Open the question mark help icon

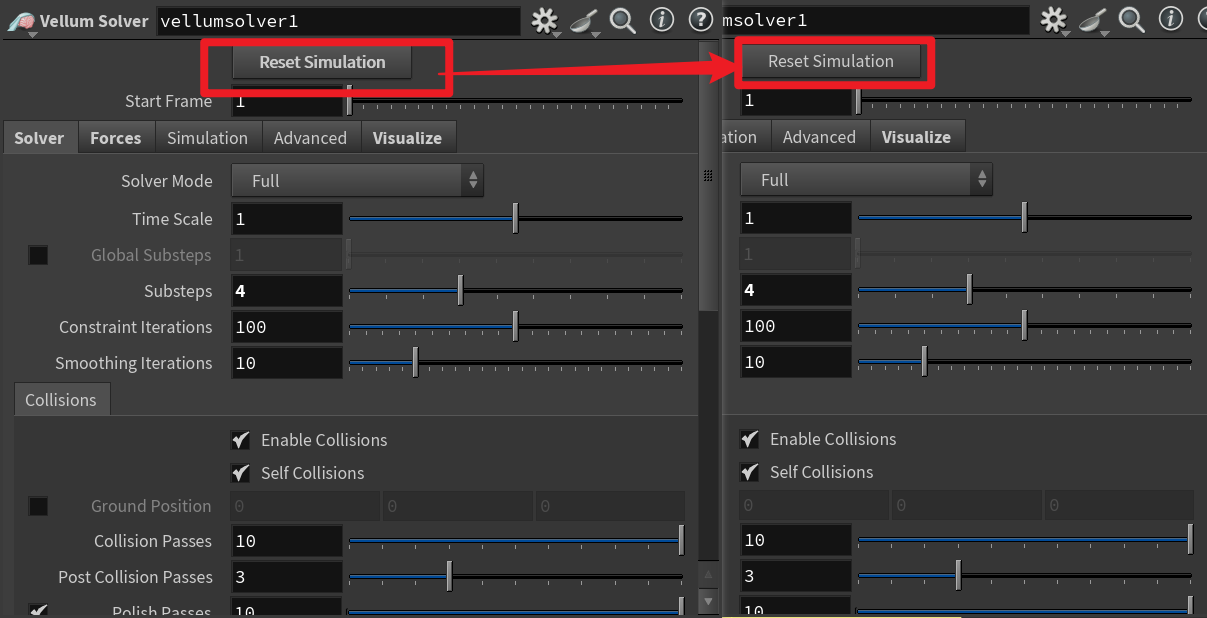(x=701, y=20)
